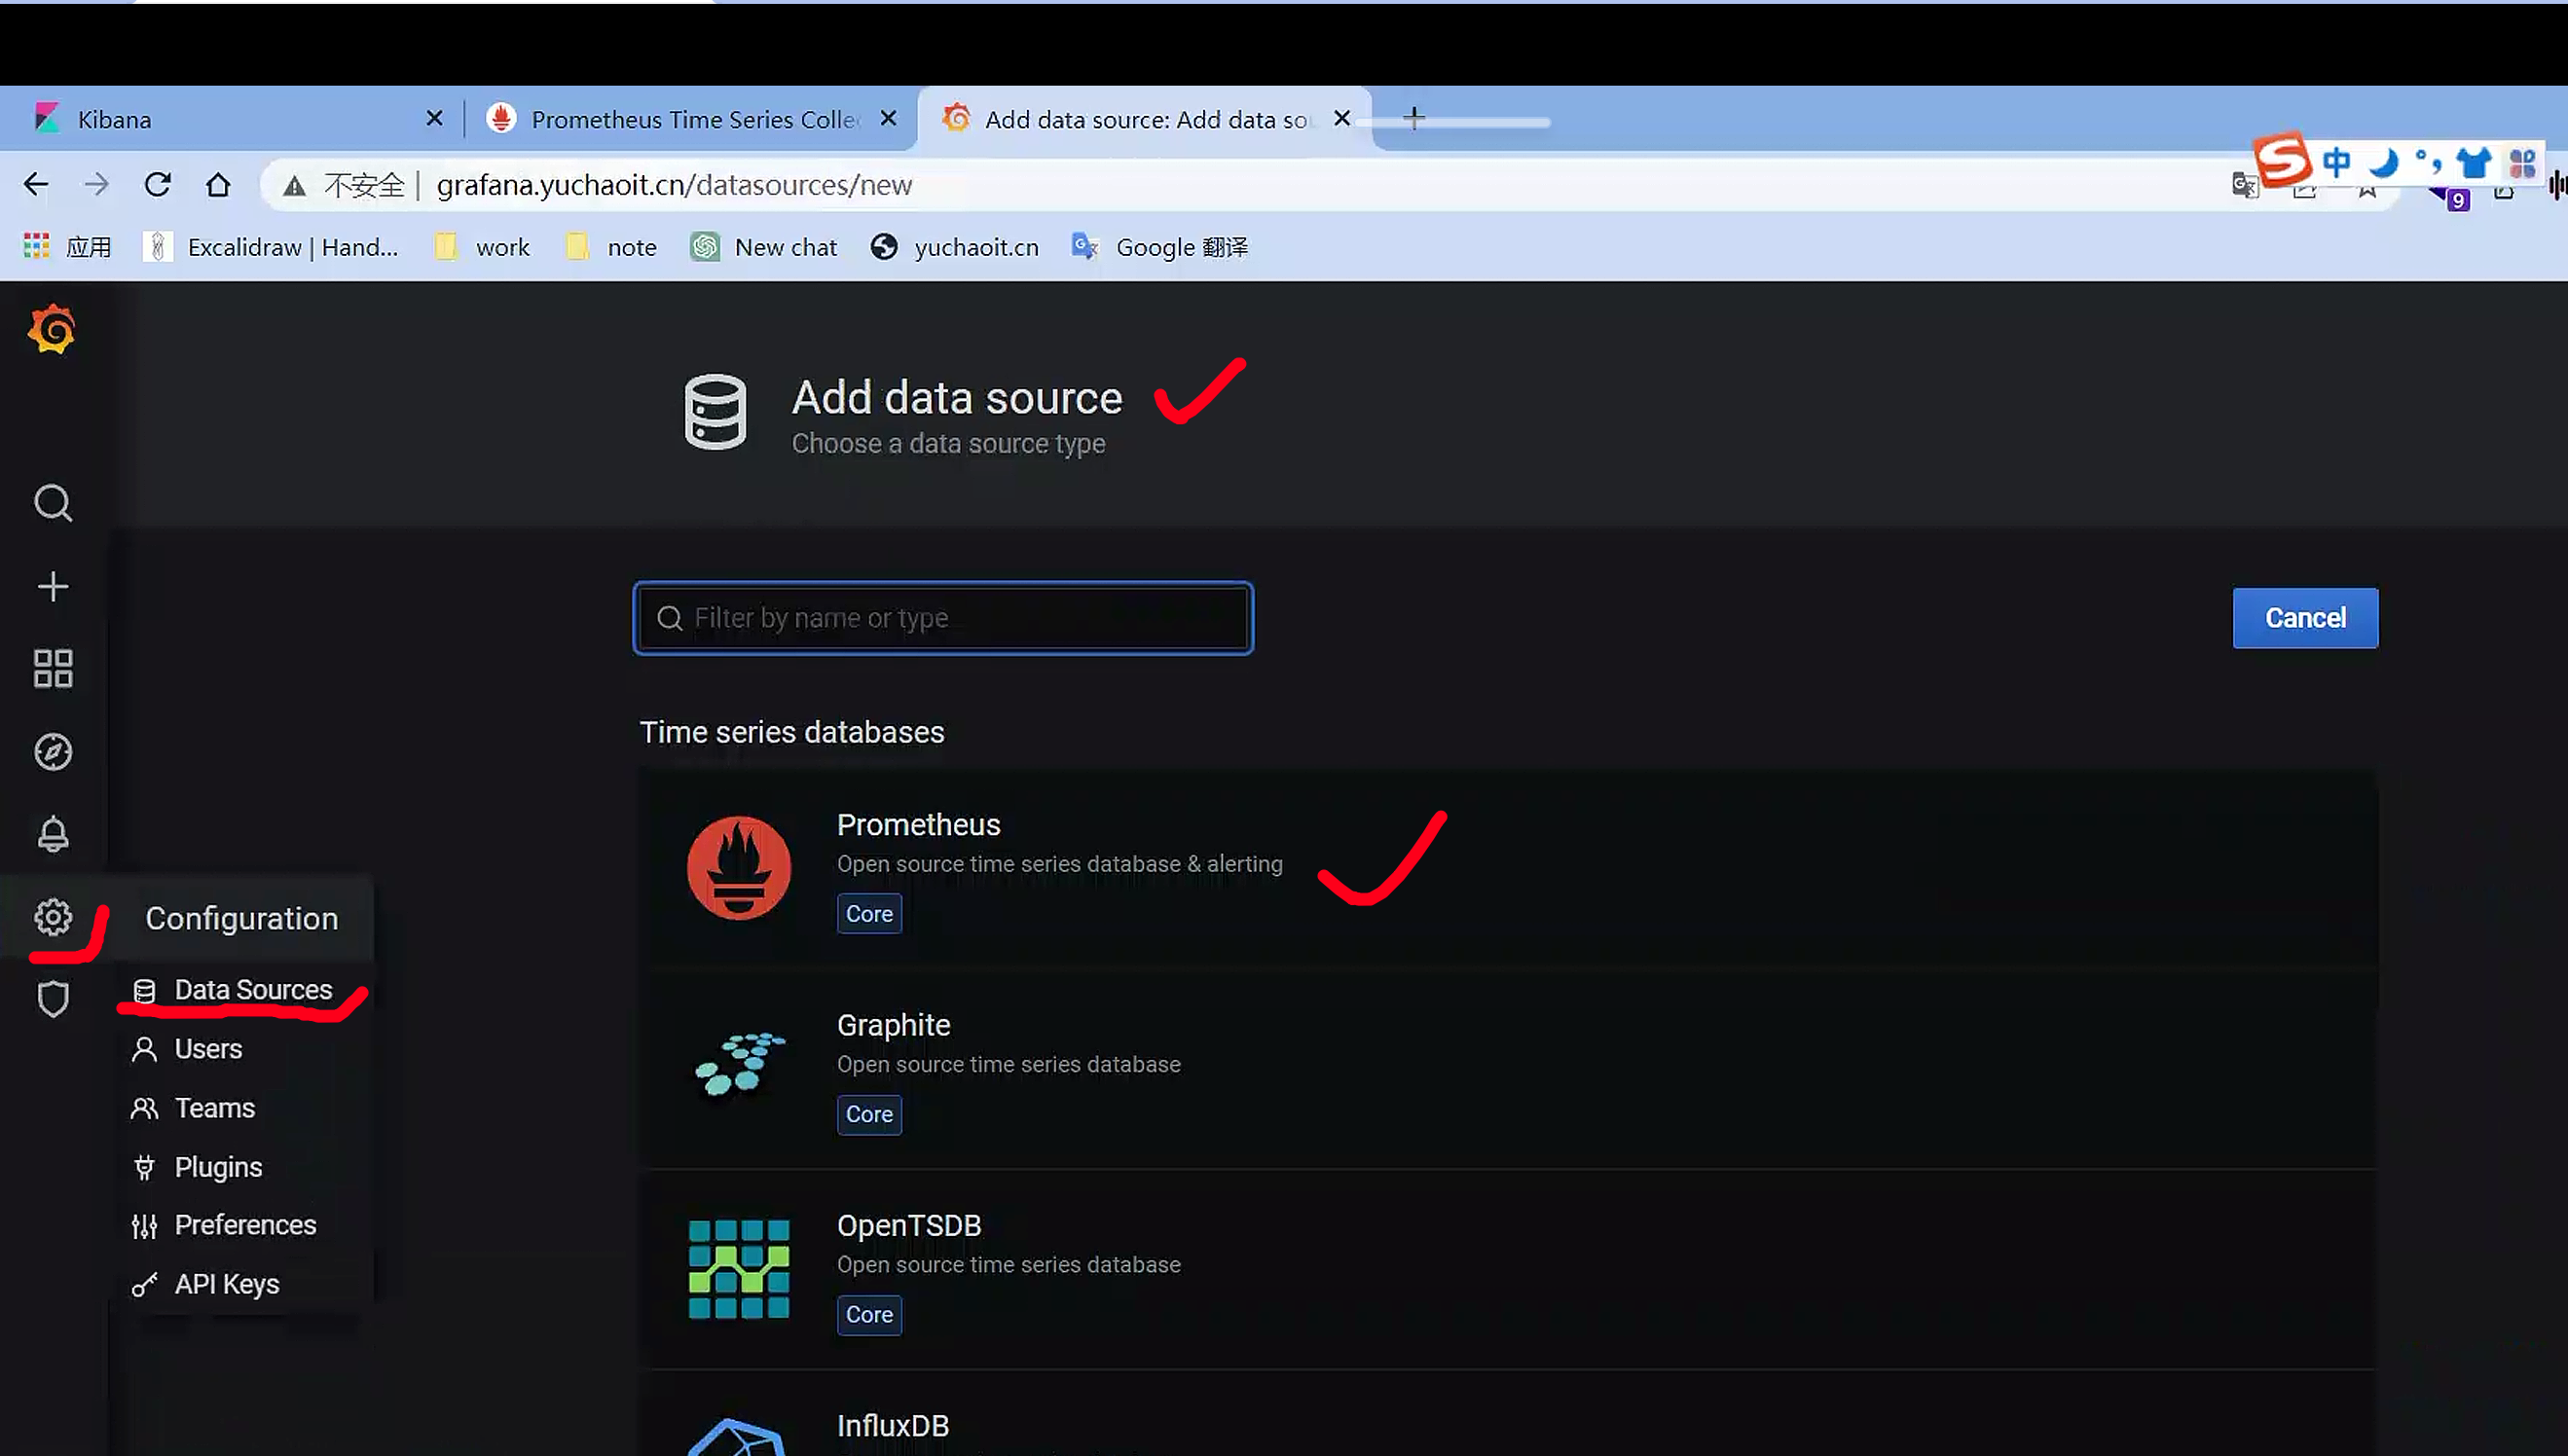Click the plus Create icon in sidebar
This screenshot has height=1456, width=2568.
[x=53, y=586]
